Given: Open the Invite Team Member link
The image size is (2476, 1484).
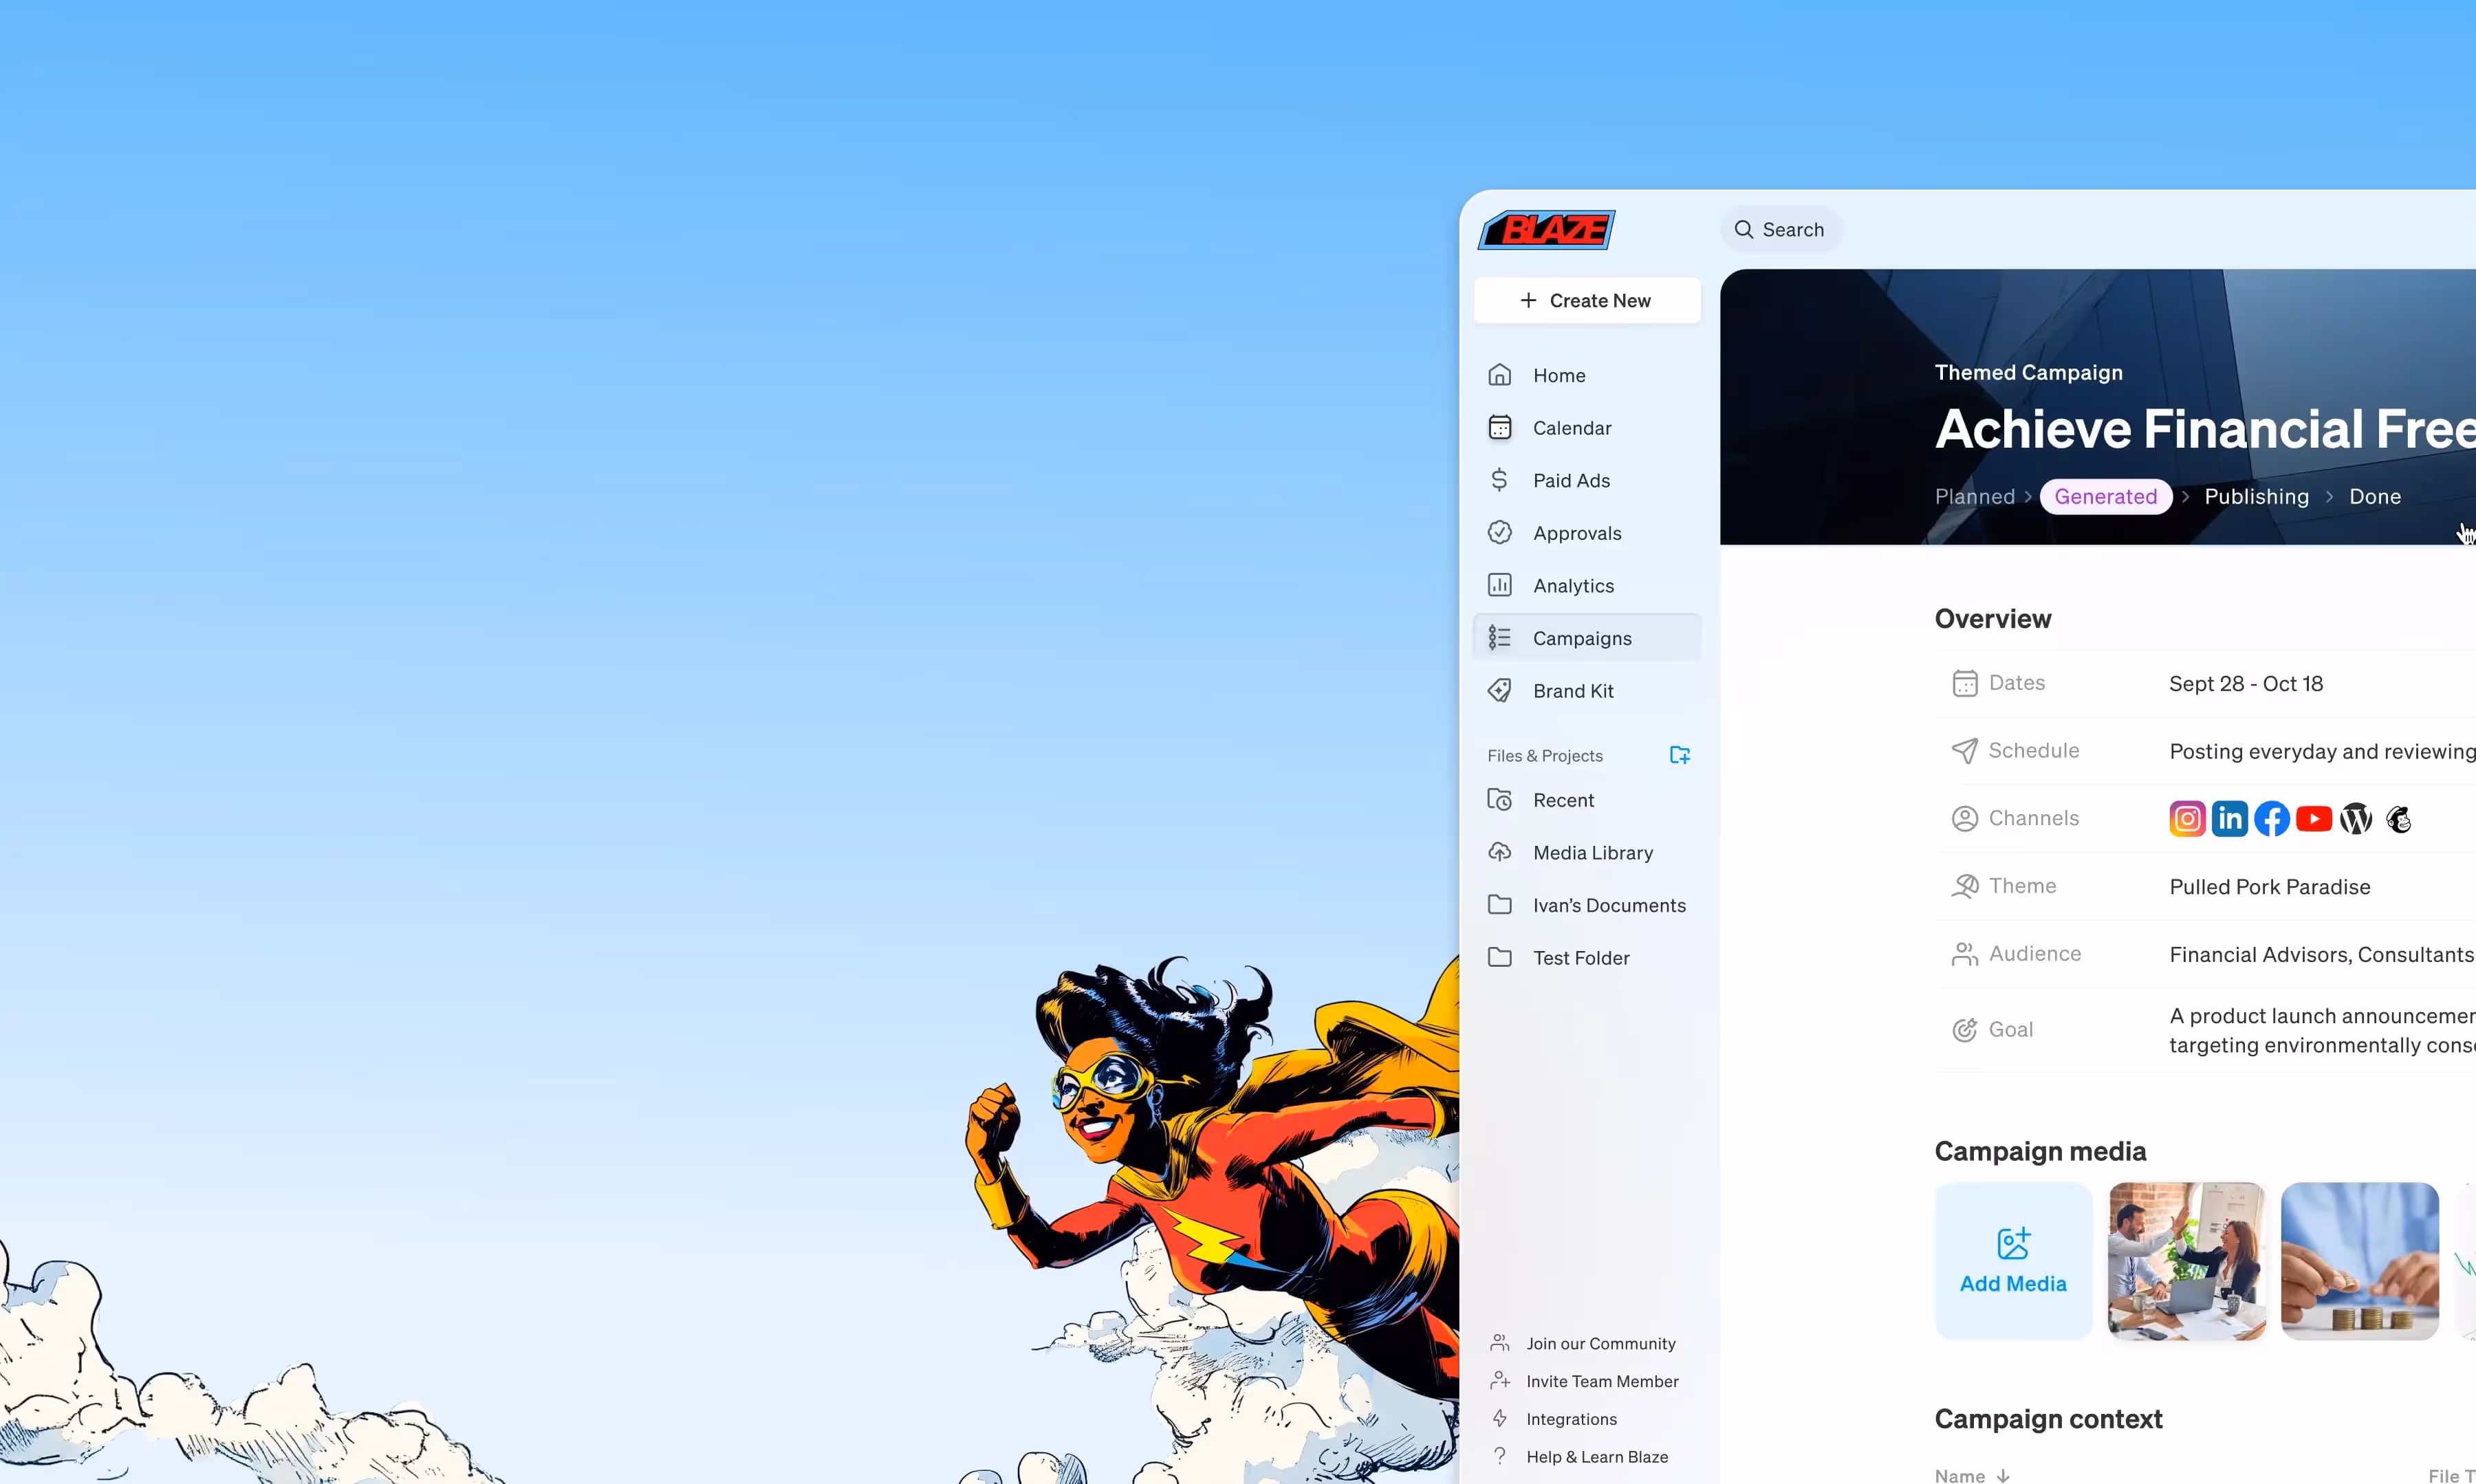Looking at the screenshot, I should tap(1601, 1381).
